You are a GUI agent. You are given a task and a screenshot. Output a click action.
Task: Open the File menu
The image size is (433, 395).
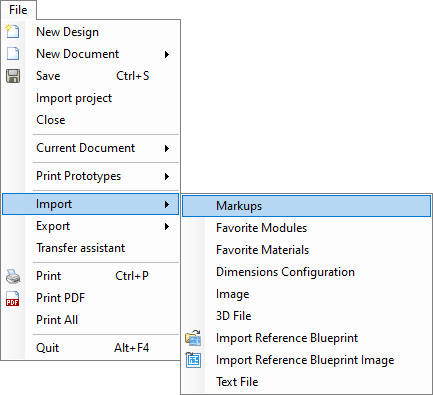(x=18, y=10)
